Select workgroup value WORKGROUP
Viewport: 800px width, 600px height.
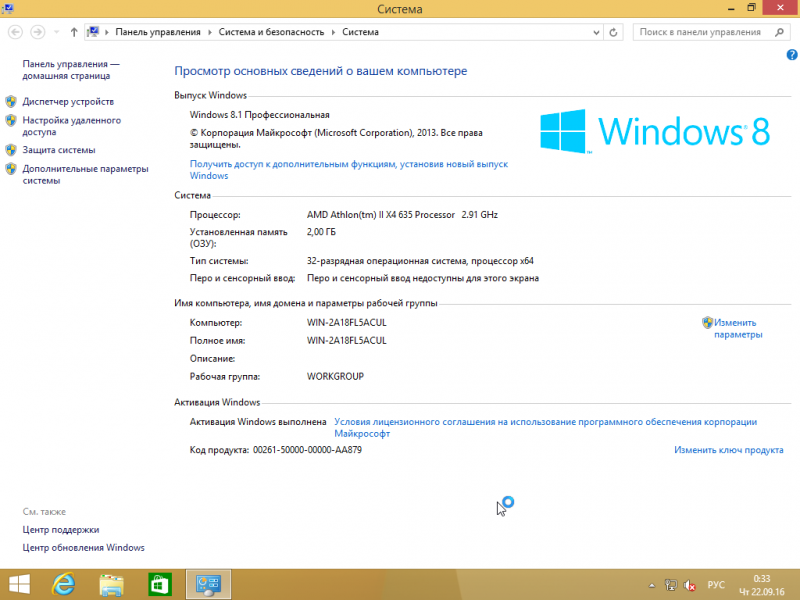(x=335, y=377)
